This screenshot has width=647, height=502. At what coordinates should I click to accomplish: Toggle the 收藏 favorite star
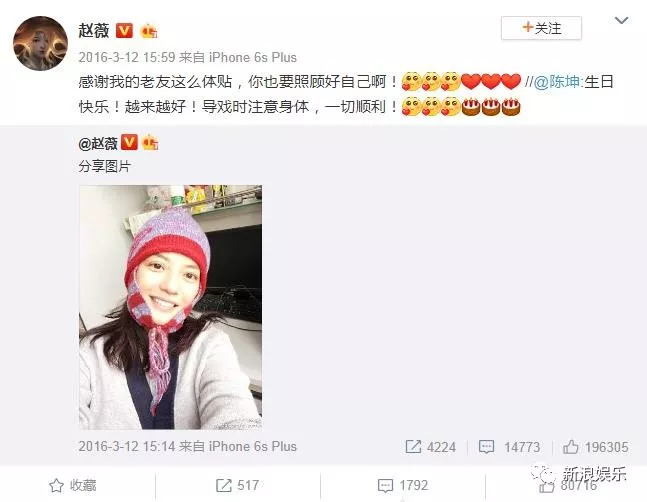(x=73, y=486)
